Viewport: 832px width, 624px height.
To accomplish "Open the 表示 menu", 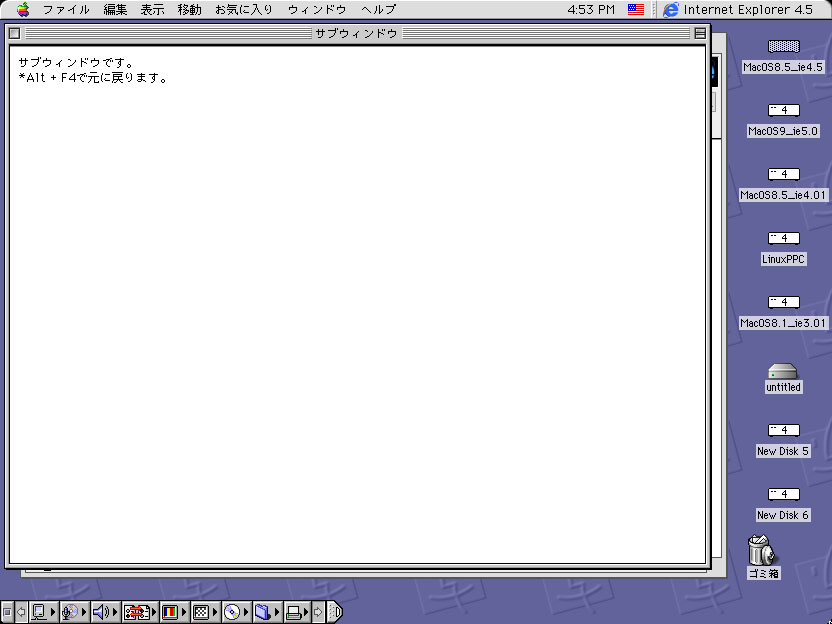I will [x=152, y=10].
